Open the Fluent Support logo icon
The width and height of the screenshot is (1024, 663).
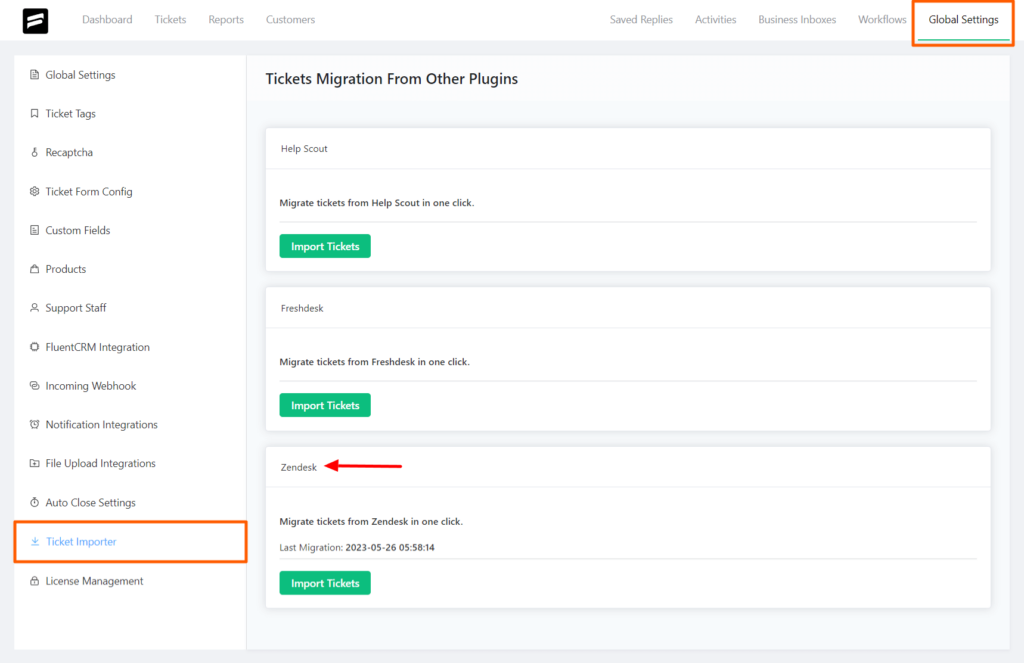(35, 20)
